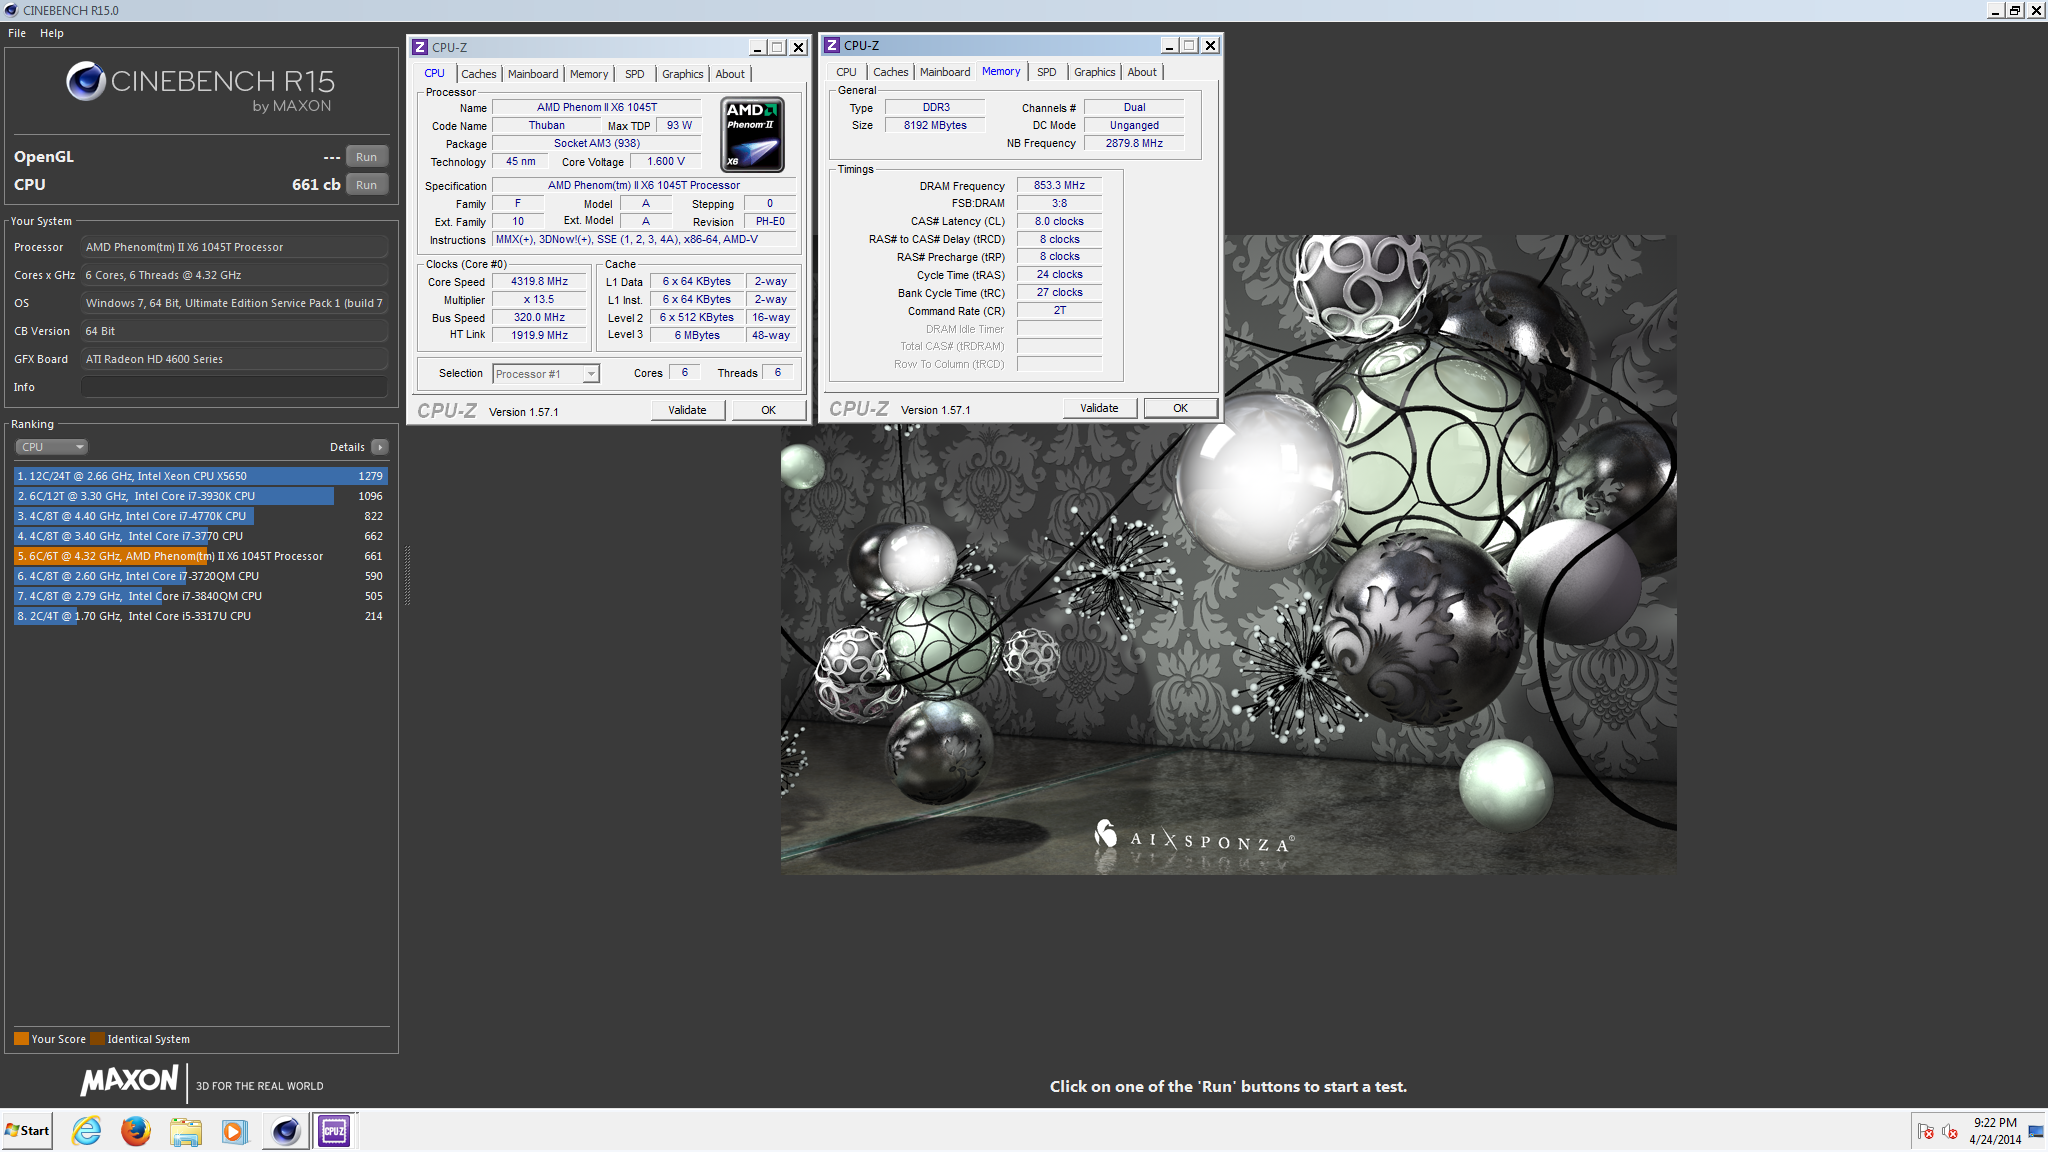Screen dimensions: 2048x1152
Task: Click the DRAM Frequency value 853.3 MHz
Action: pyautogui.click(x=1059, y=185)
